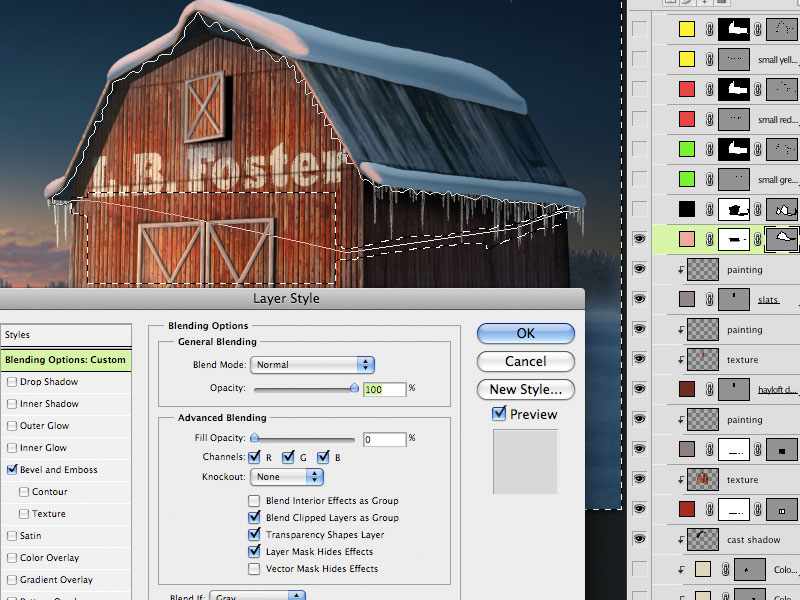Screen dimensions: 800x600
Task: Enable the Gradient Overlay style checkbox
Action: click(x=12, y=580)
